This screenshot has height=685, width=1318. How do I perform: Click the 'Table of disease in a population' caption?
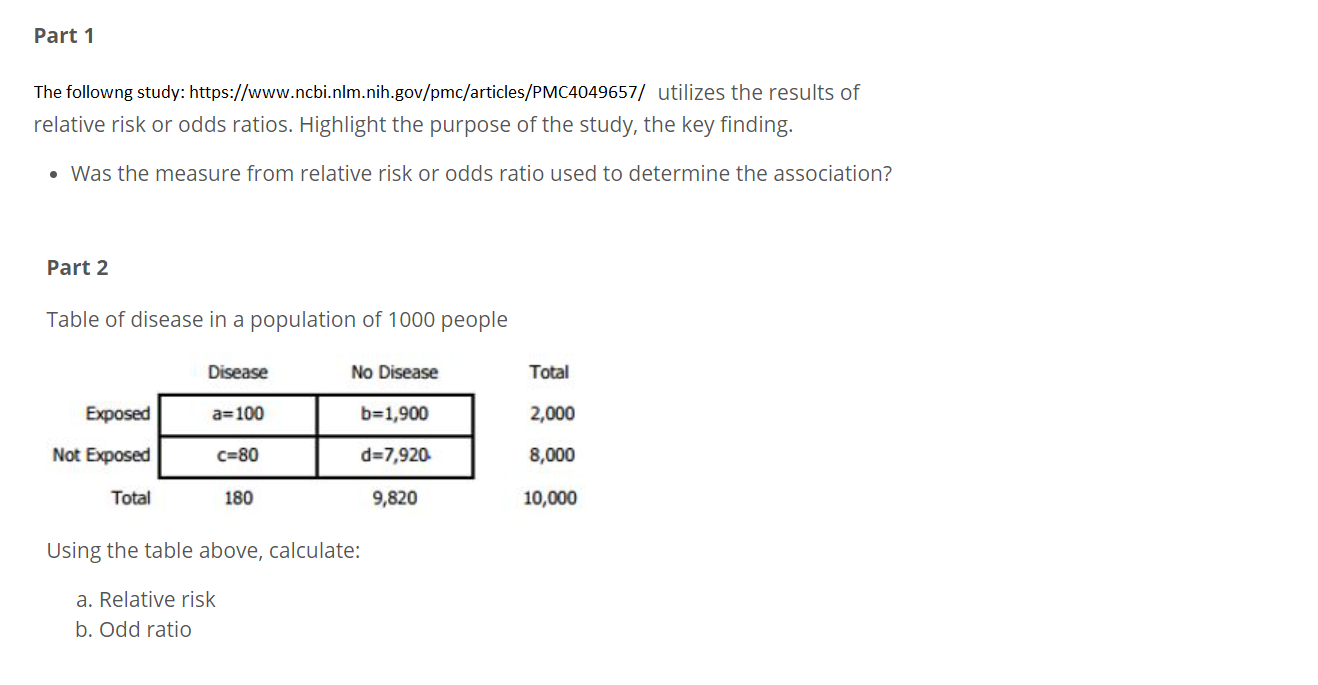277,320
